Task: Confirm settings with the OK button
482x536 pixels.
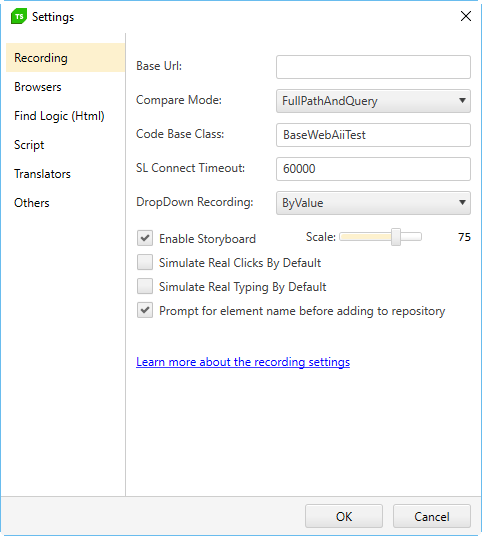Action: coord(344,516)
